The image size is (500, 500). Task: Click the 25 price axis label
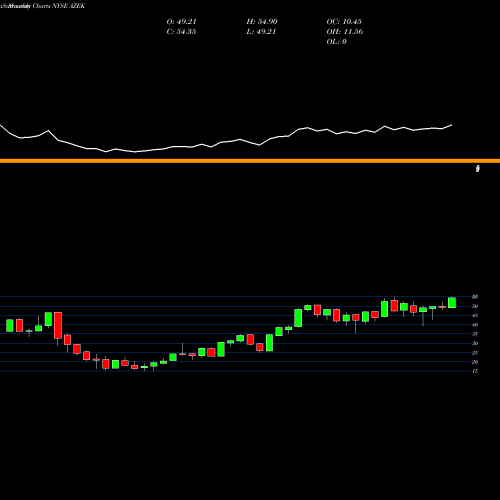click(475, 353)
